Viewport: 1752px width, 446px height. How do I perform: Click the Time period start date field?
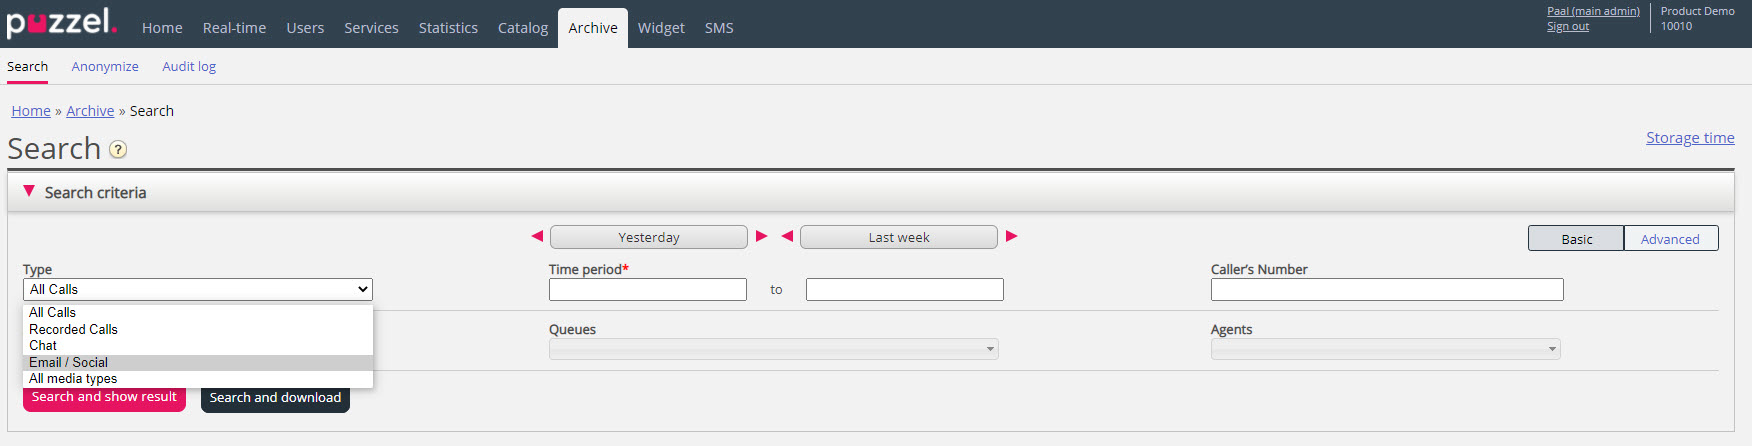click(x=647, y=290)
